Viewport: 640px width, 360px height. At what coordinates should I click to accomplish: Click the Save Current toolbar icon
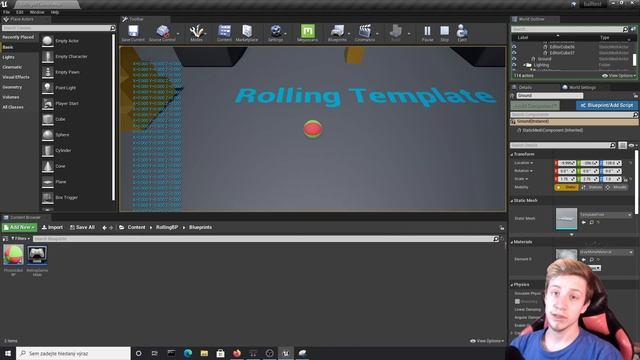[x=133, y=33]
